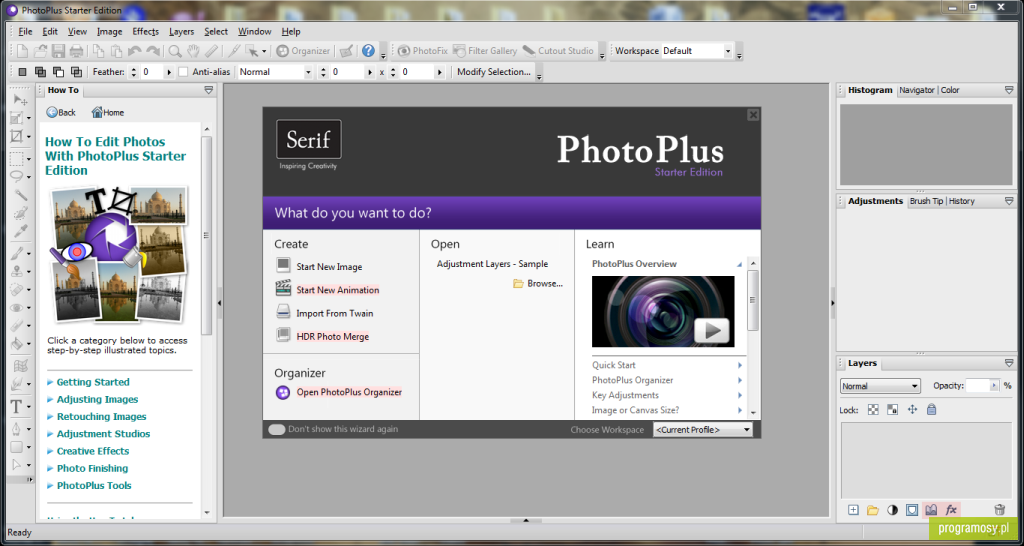1024x546 pixels.
Task: Select the New Selection mode button
Action: click(22, 72)
